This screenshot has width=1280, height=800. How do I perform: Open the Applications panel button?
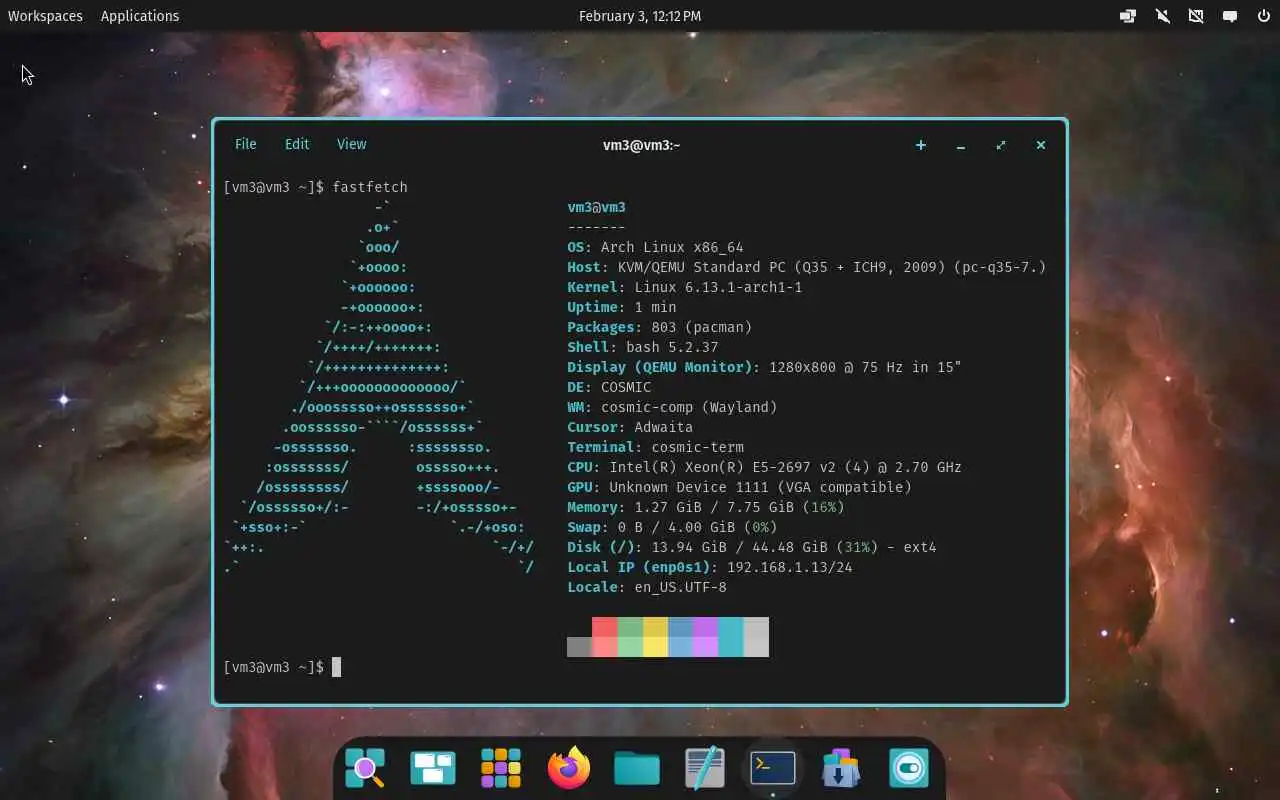[x=140, y=16]
